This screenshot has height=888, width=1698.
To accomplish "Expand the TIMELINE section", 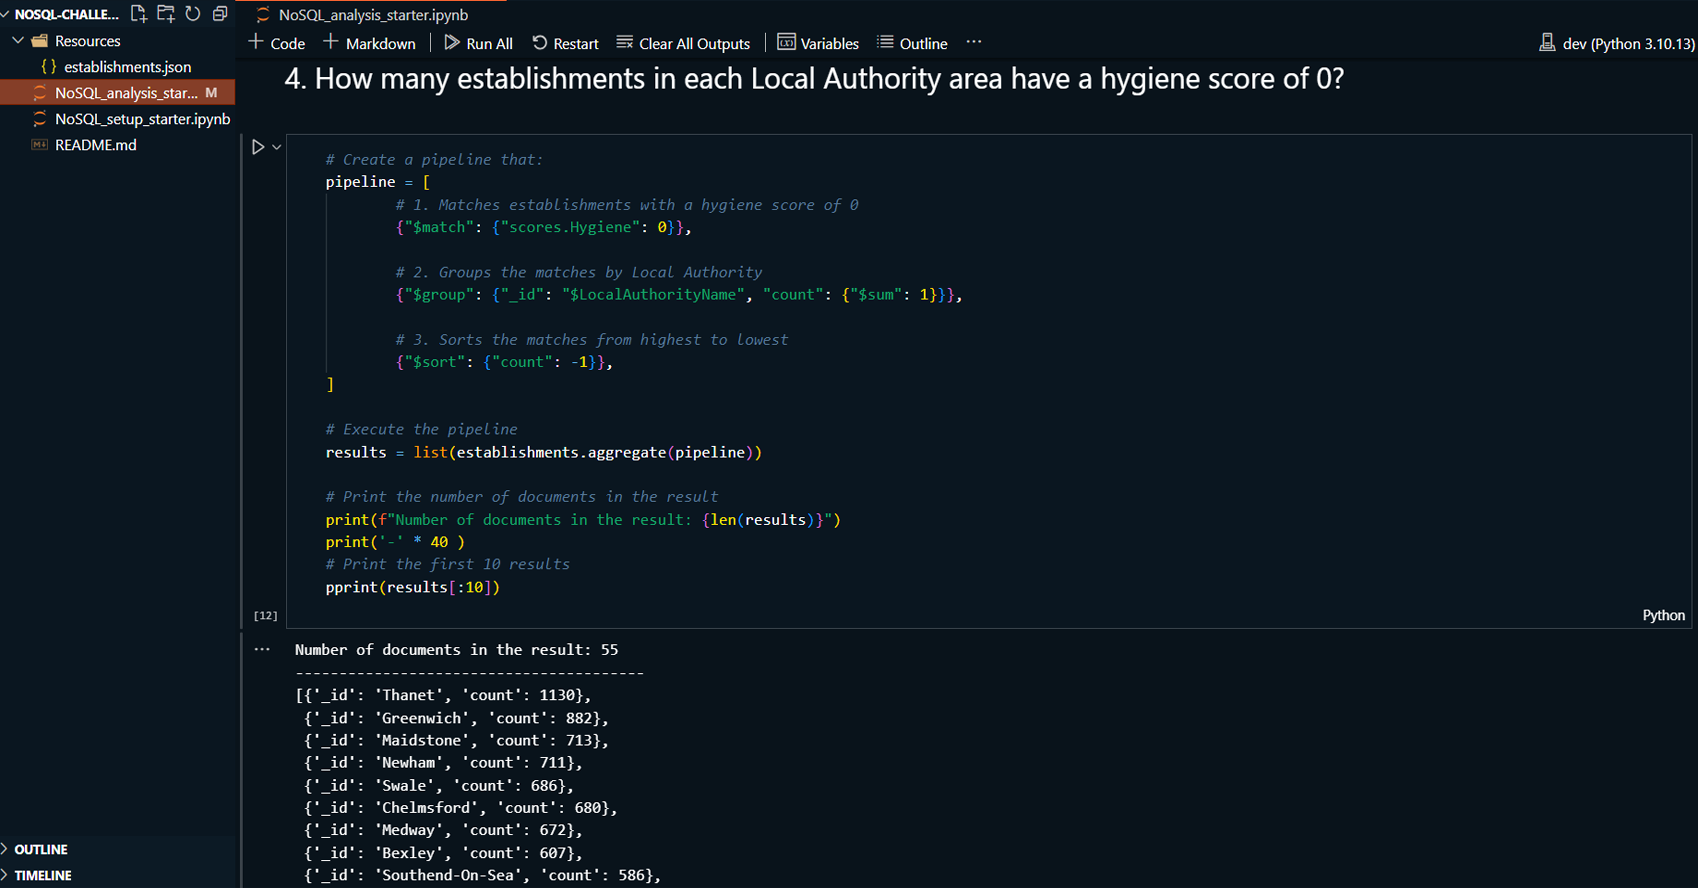I will (43, 875).
